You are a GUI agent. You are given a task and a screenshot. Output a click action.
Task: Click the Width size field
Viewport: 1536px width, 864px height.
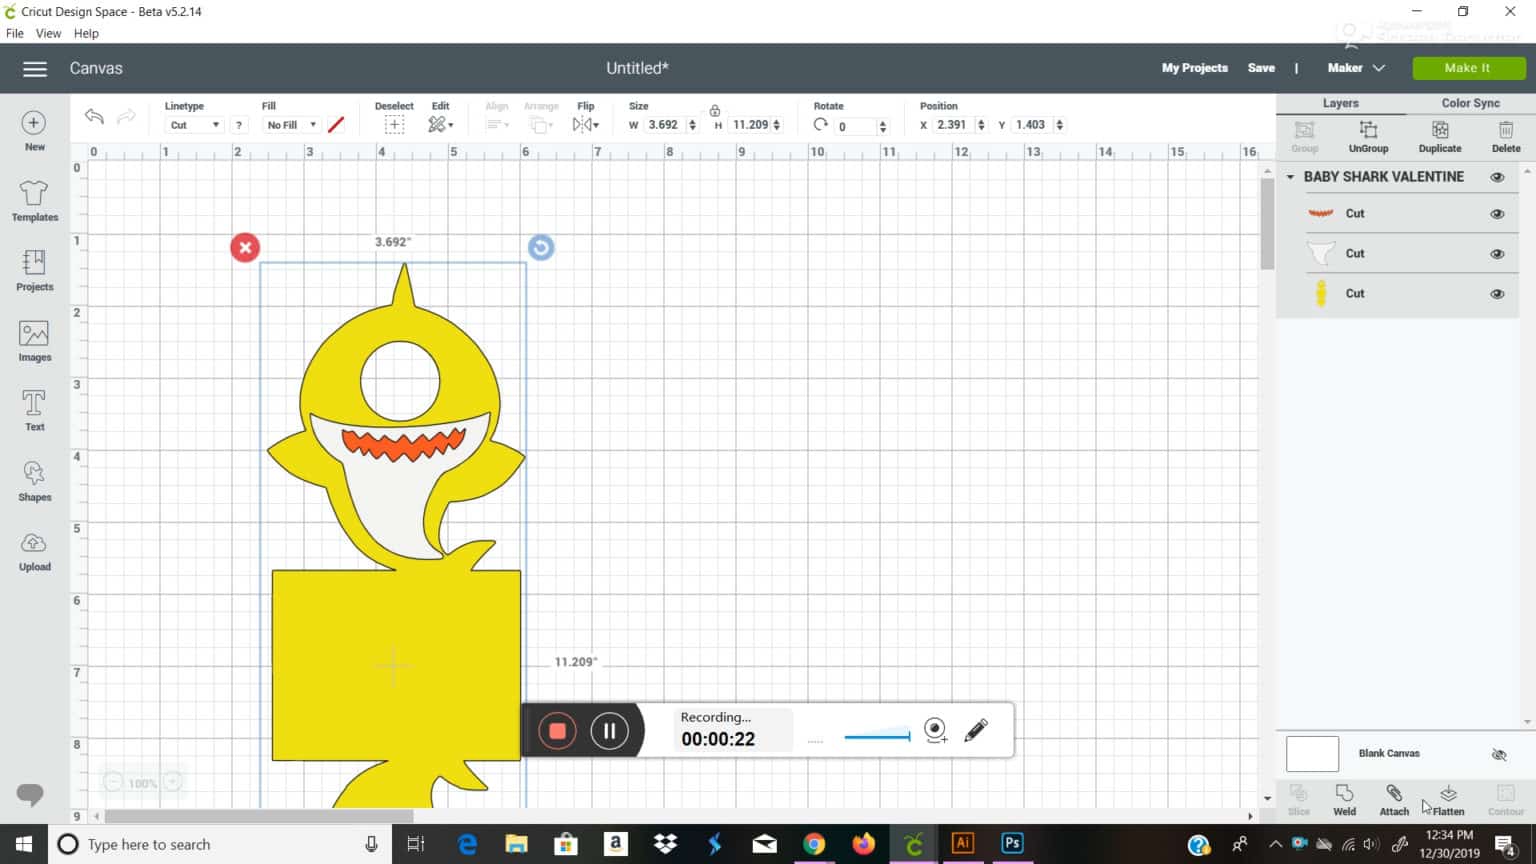click(663, 125)
